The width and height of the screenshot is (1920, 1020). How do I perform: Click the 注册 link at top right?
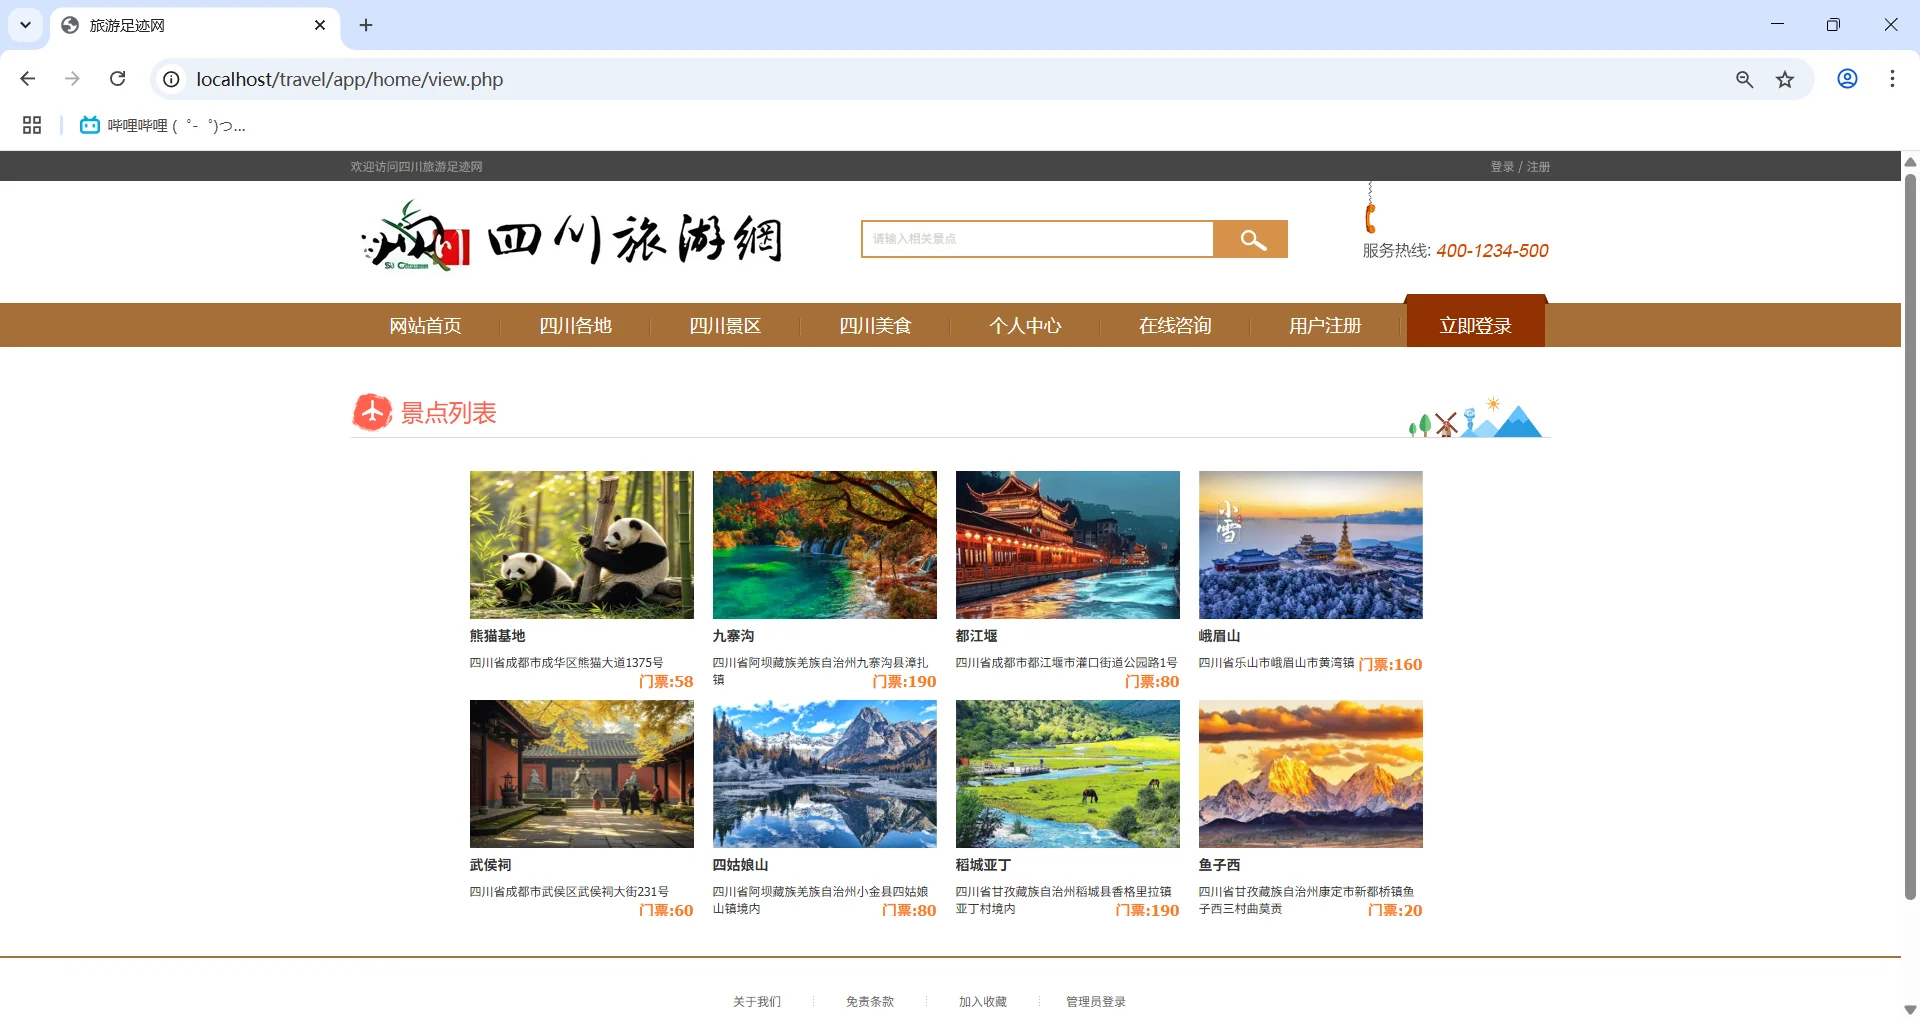pos(1537,166)
